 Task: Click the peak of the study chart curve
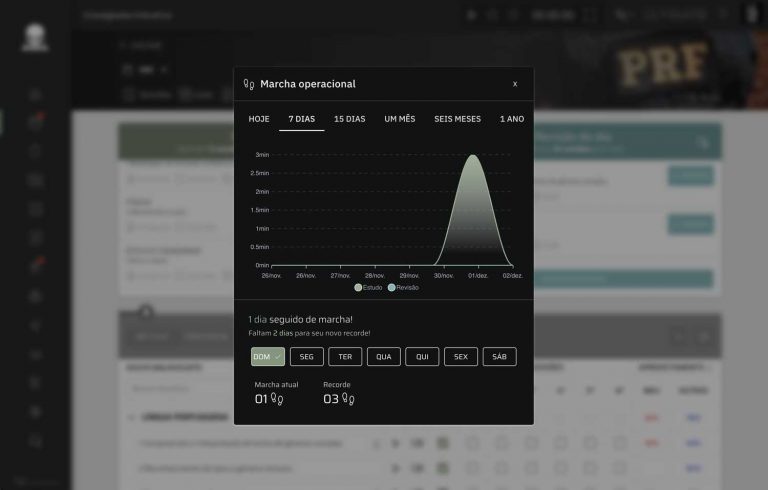[473, 156]
